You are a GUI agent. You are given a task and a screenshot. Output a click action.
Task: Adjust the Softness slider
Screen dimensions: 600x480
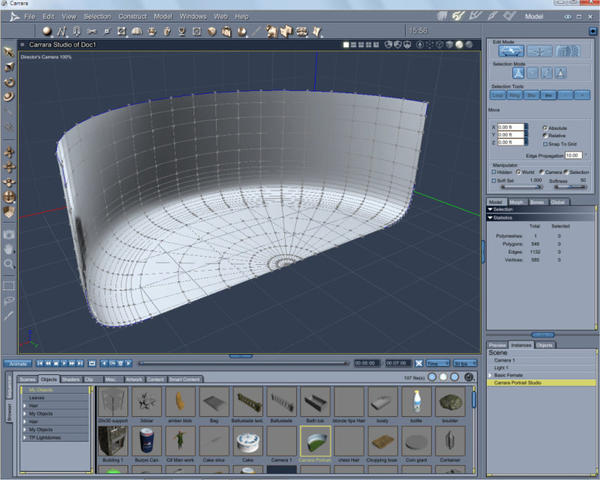click(570, 187)
